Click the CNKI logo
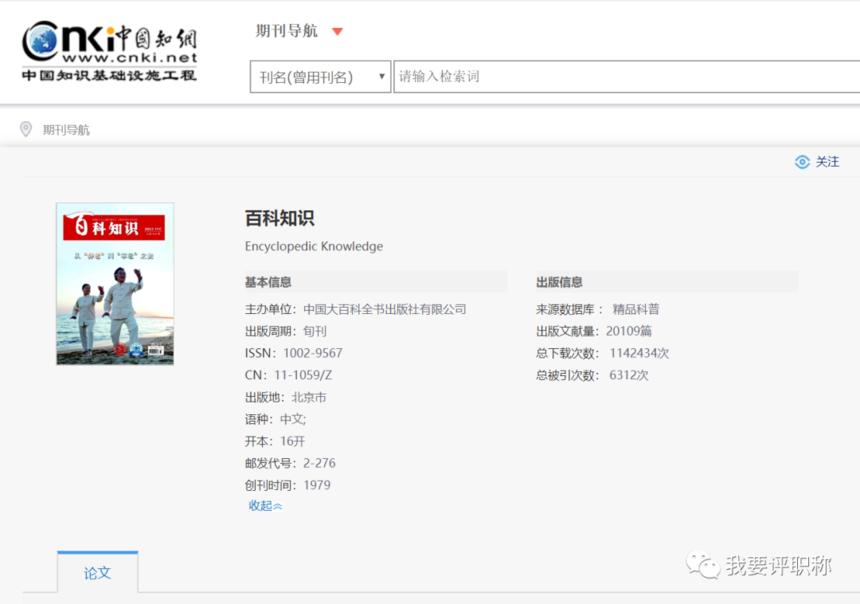Image resolution: width=860 pixels, height=604 pixels. pyautogui.click(x=109, y=51)
